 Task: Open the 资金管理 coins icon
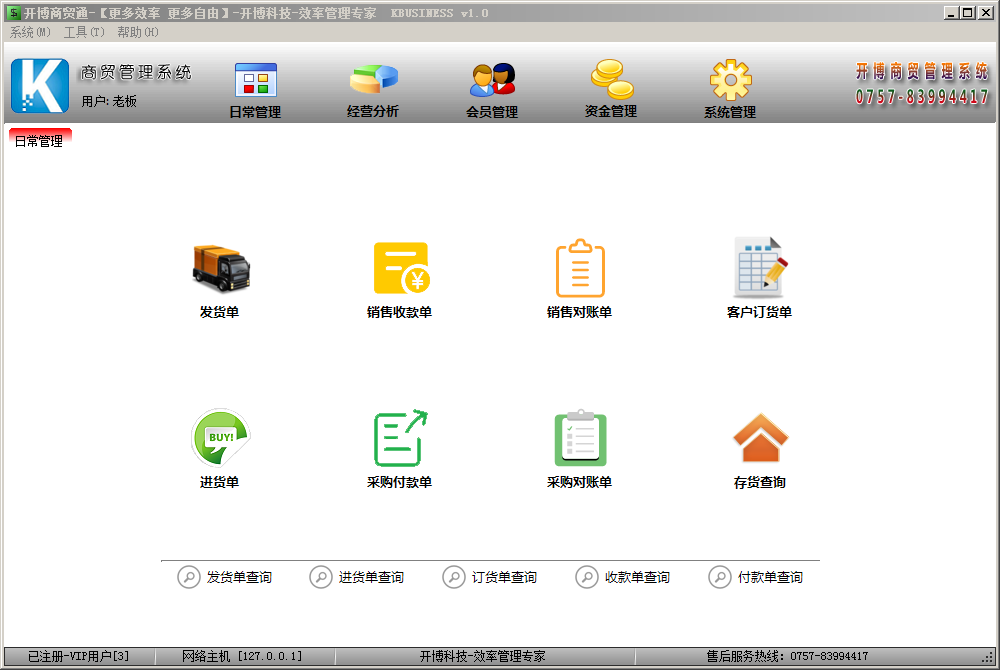click(x=612, y=79)
